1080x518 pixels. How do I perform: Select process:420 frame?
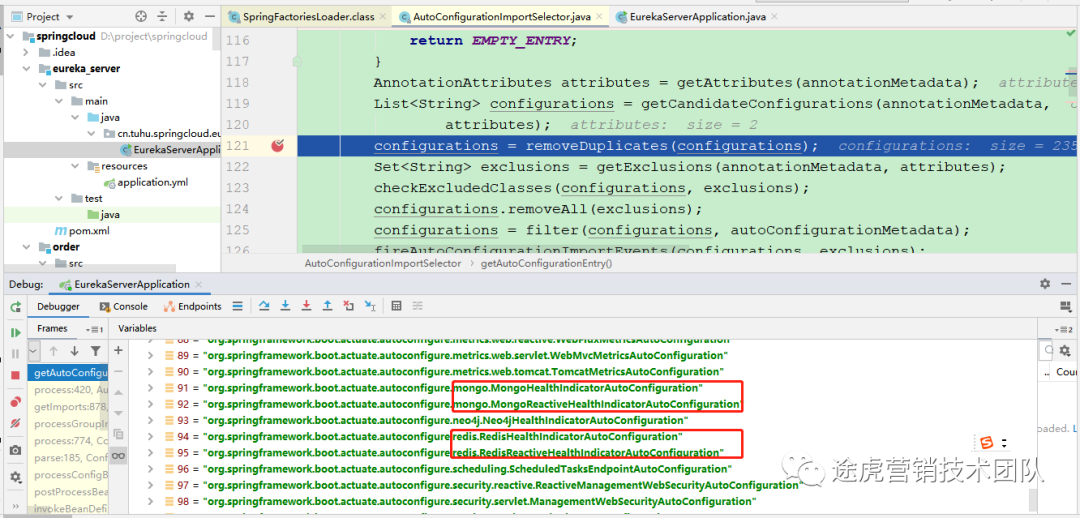click(68, 390)
